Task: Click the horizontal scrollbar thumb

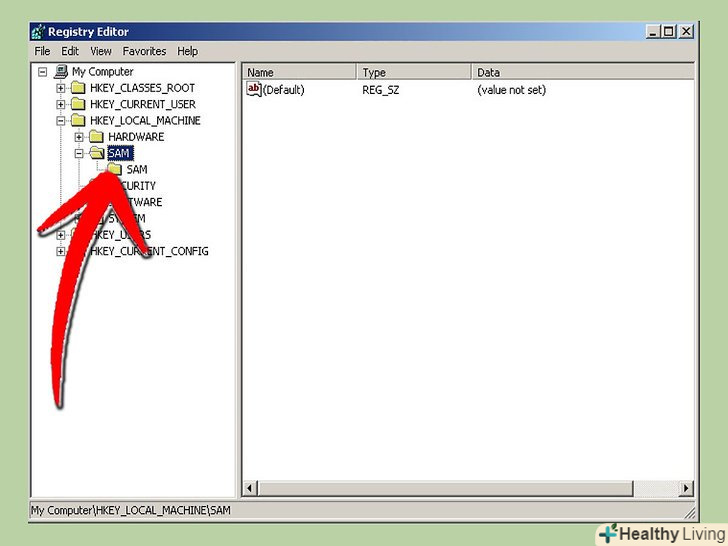Action: pos(446,488)
